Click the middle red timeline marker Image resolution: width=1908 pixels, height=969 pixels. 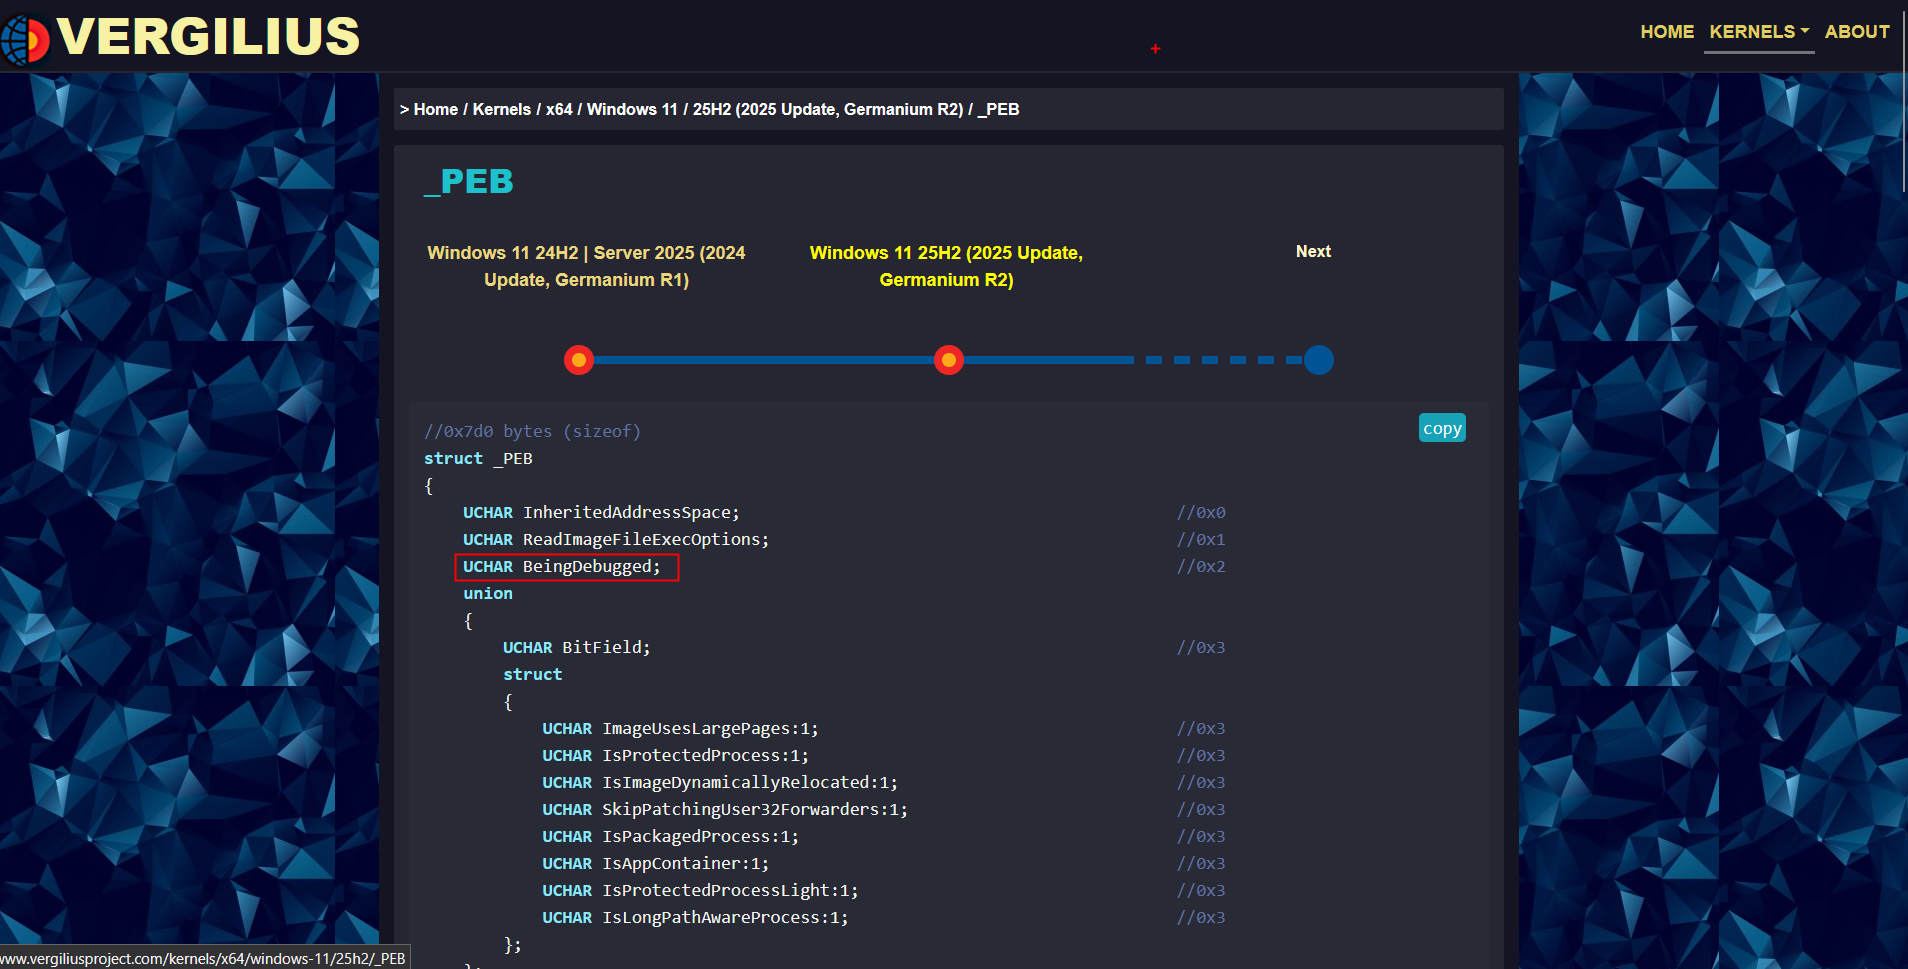coord(948,360)
